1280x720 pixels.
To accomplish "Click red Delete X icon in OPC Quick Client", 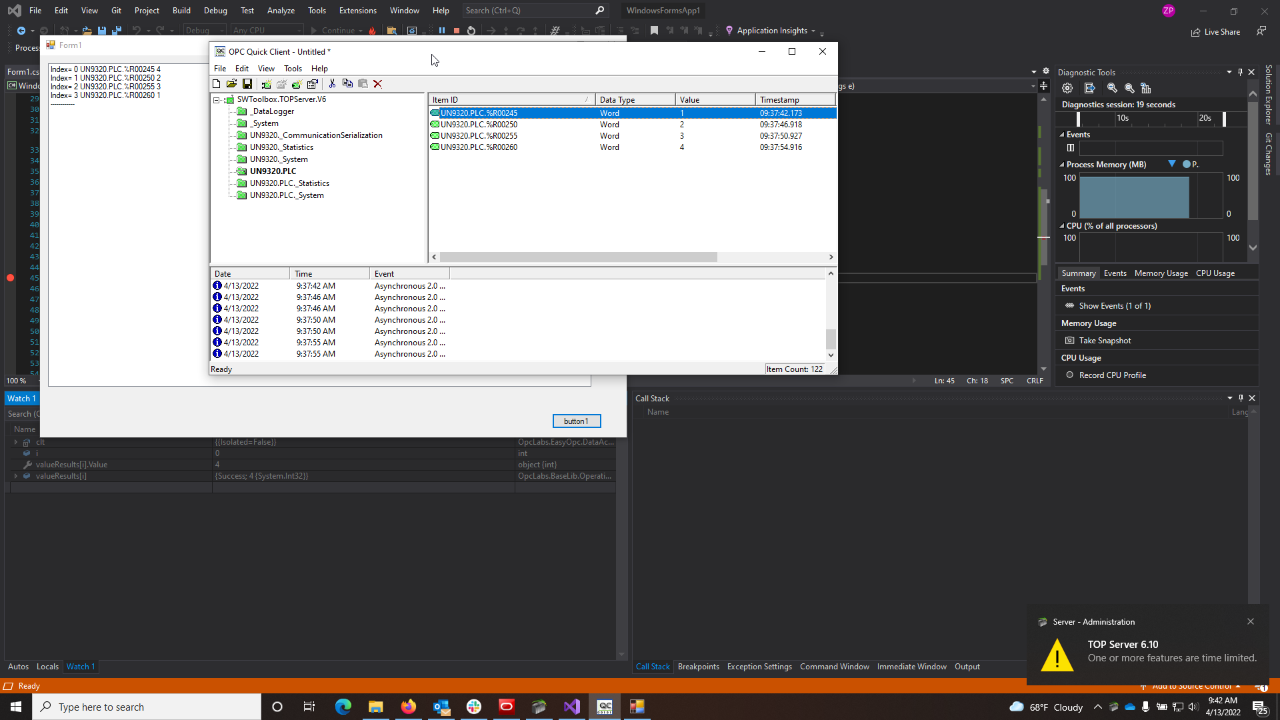I will [x=378, y=84].
